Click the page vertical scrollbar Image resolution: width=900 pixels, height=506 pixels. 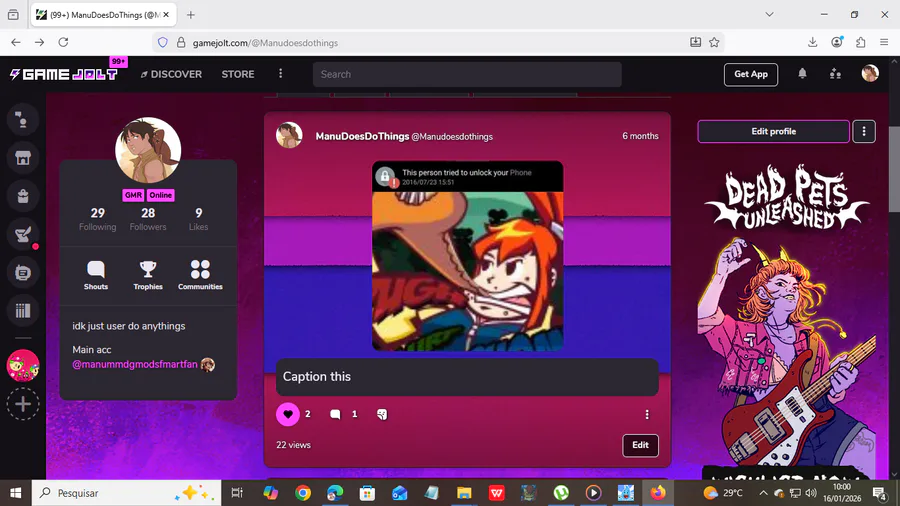click(894, 169)
